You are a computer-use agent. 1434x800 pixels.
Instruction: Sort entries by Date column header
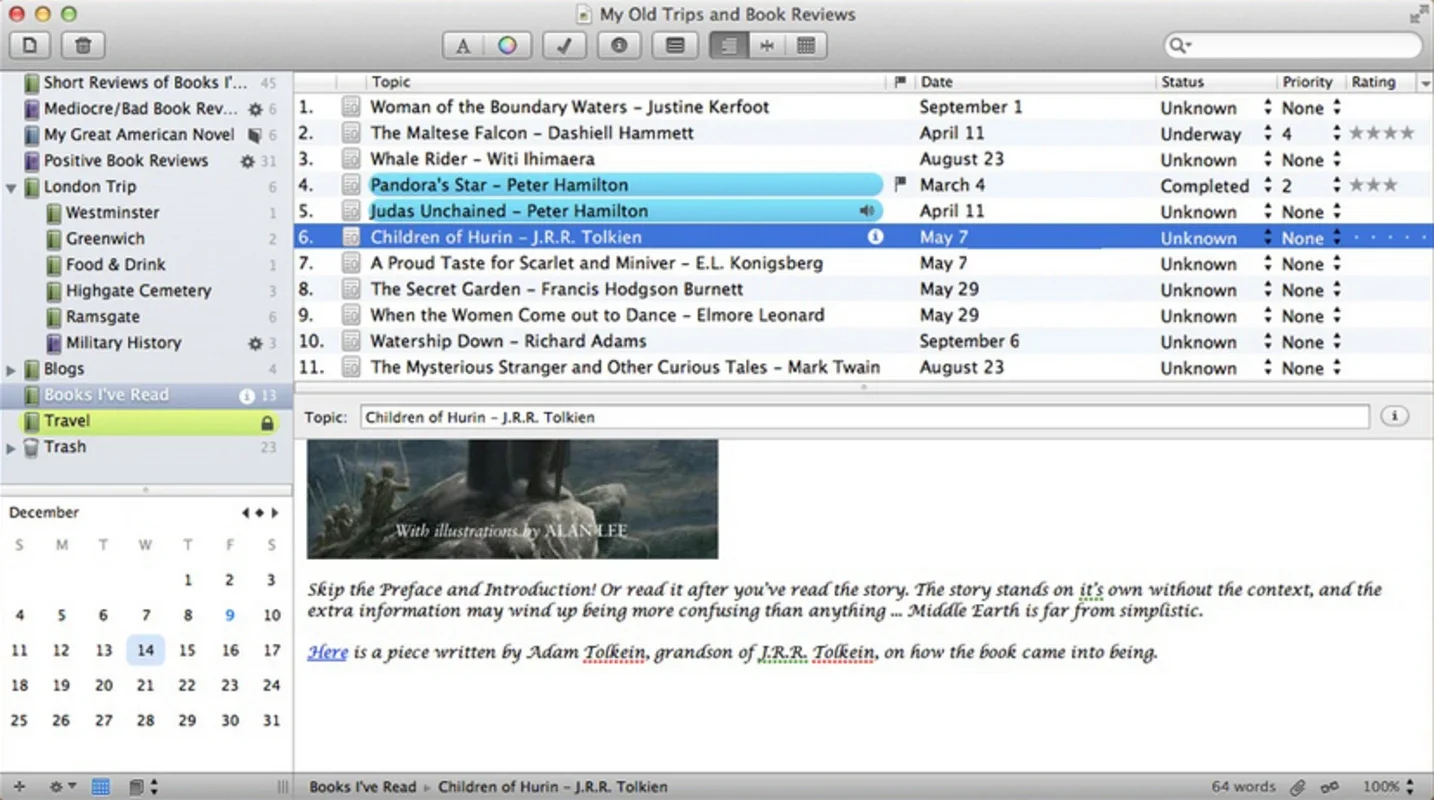pos(1034,82)
